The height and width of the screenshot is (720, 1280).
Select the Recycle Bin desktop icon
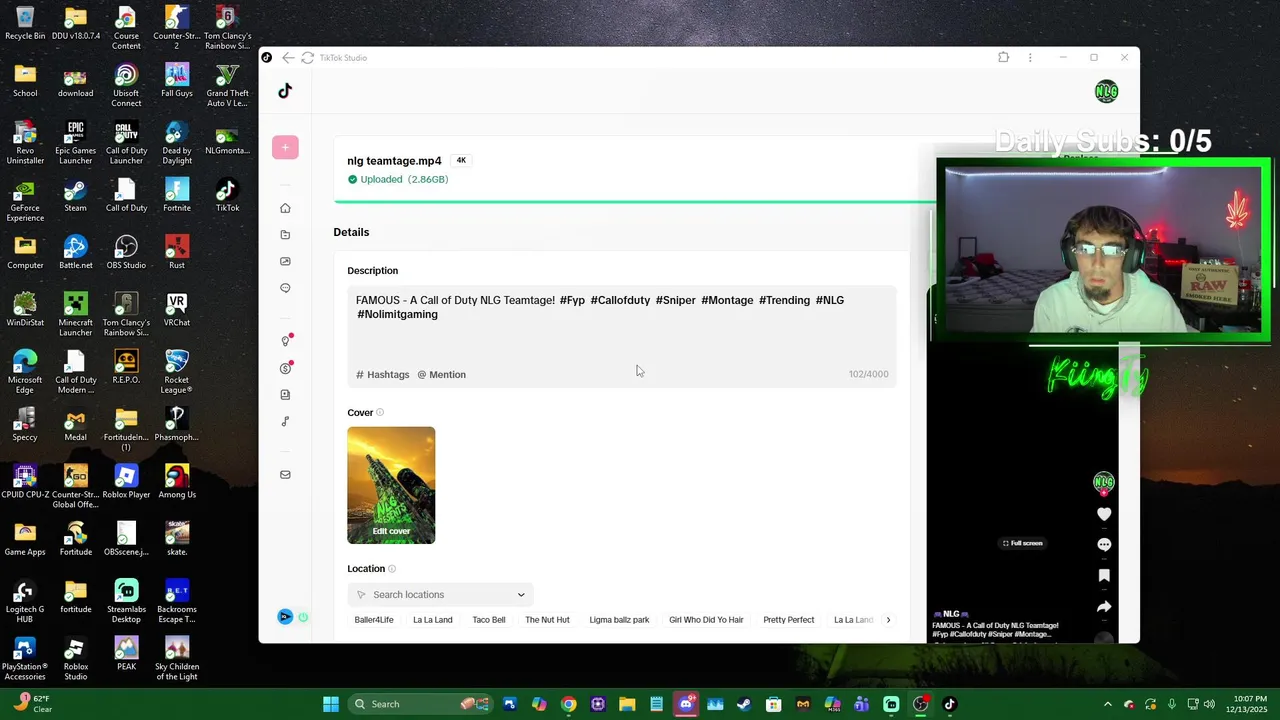pos(25,24)
